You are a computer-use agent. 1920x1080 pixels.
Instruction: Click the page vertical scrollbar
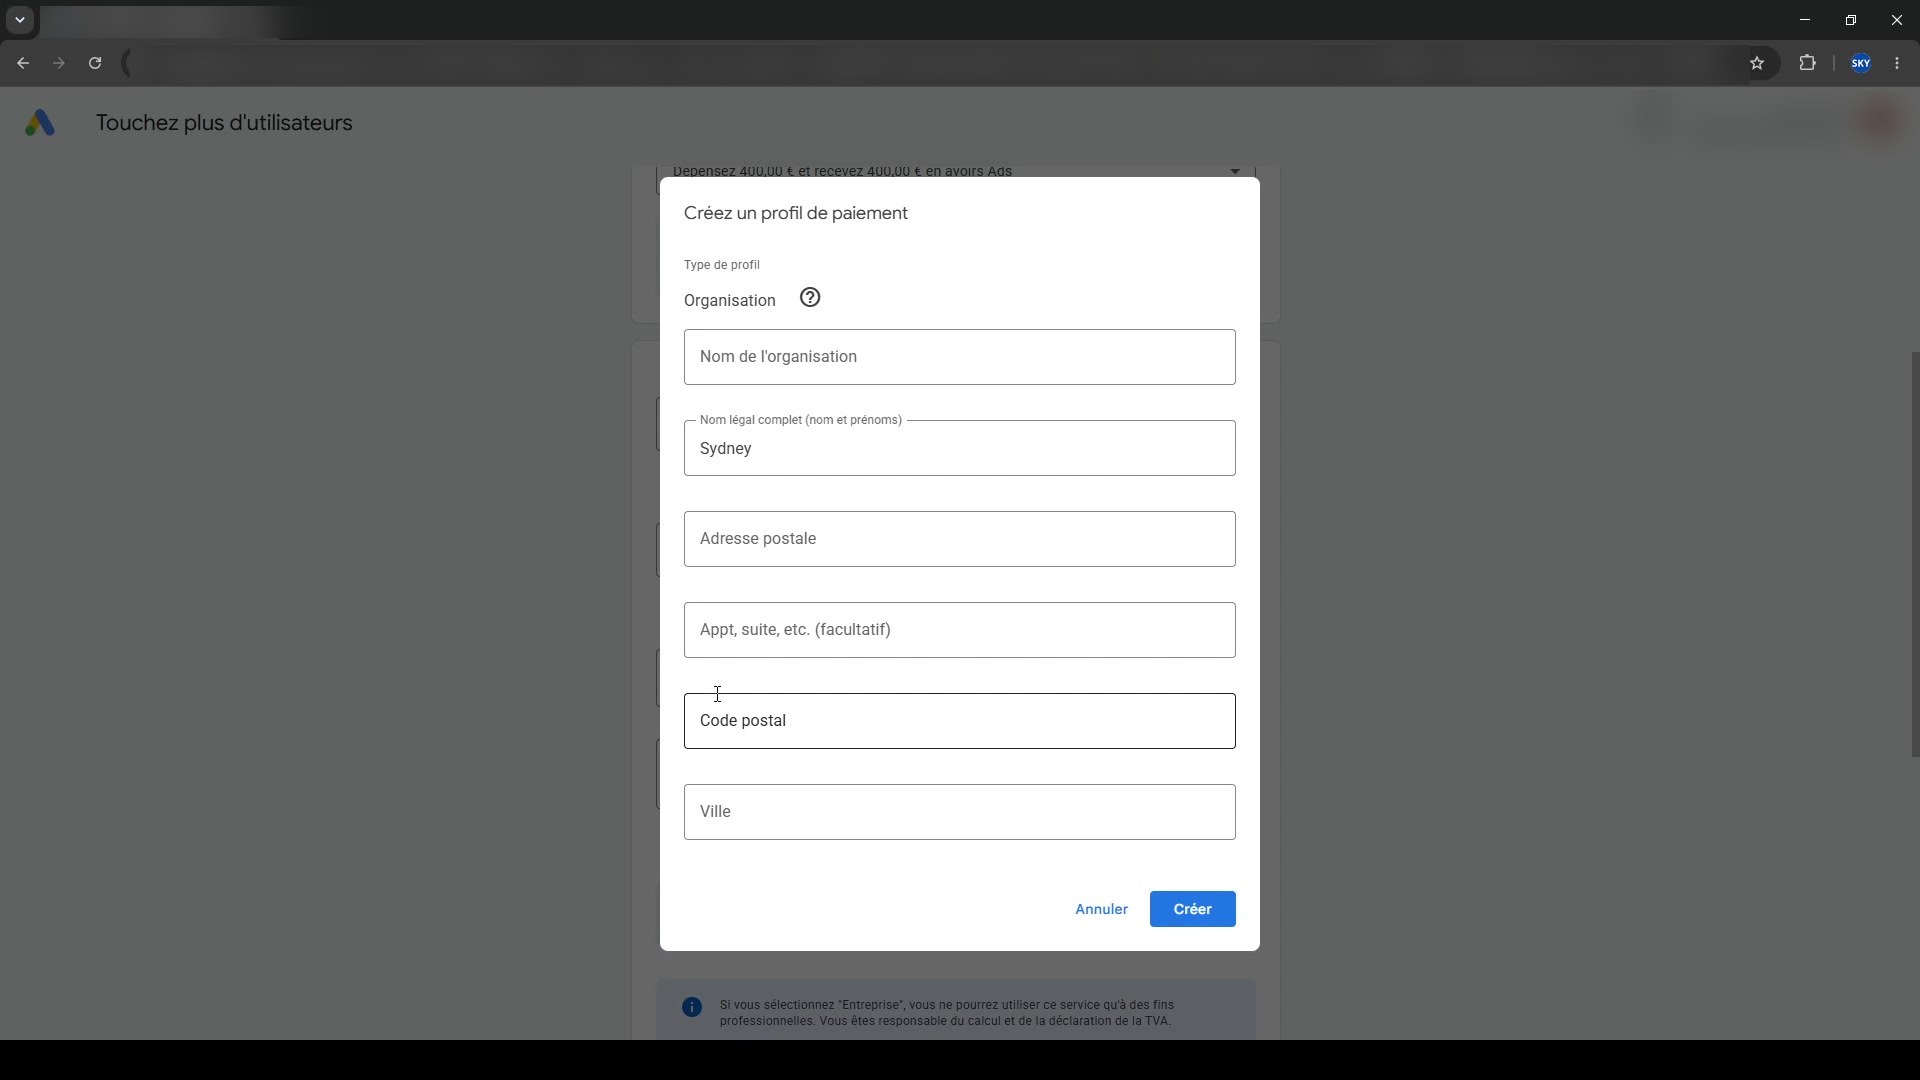(1914, 555)
